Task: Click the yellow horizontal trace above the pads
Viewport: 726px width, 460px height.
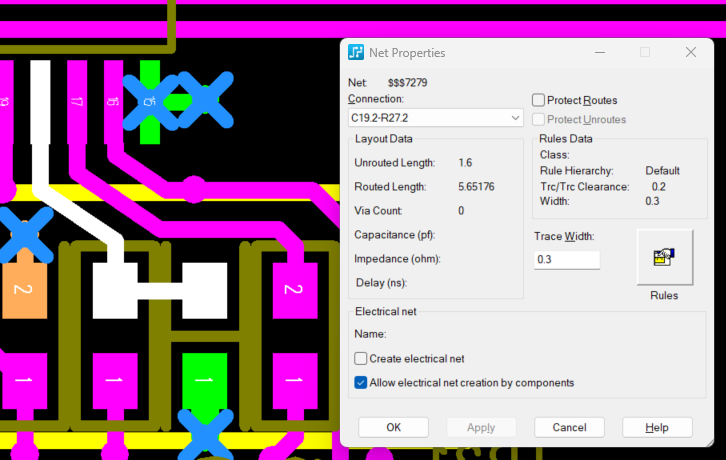Action: coord(170,192)
